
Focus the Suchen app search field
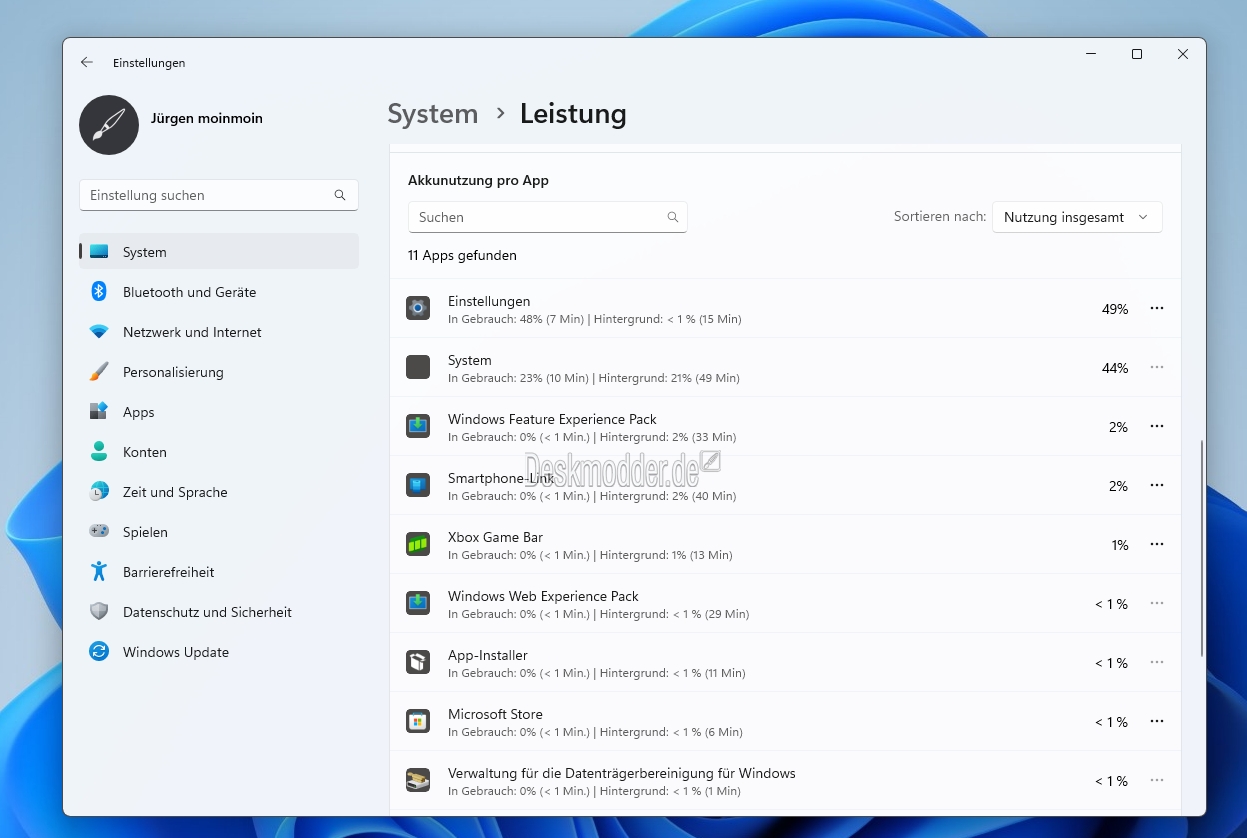[x=547, y=217]
